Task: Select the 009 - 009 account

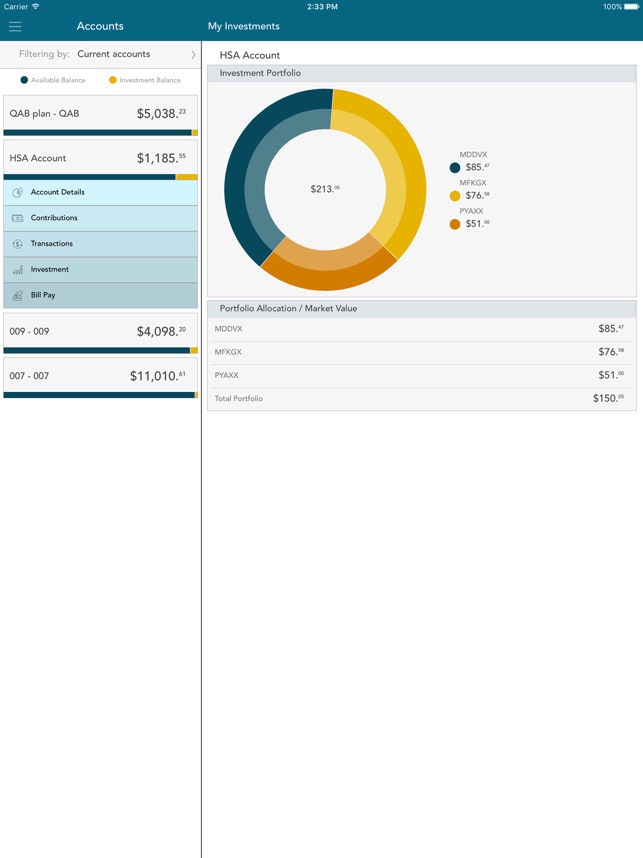Action: (101, 331)
